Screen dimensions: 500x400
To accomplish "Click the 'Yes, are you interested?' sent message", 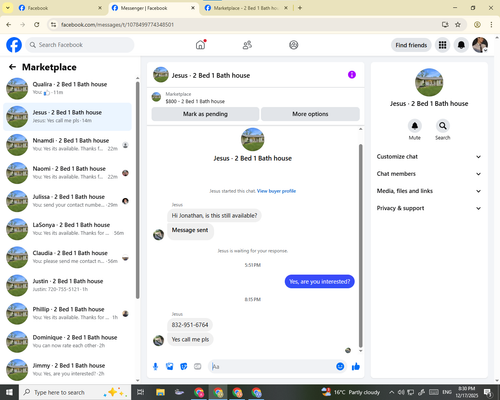I will pos(319,282).
